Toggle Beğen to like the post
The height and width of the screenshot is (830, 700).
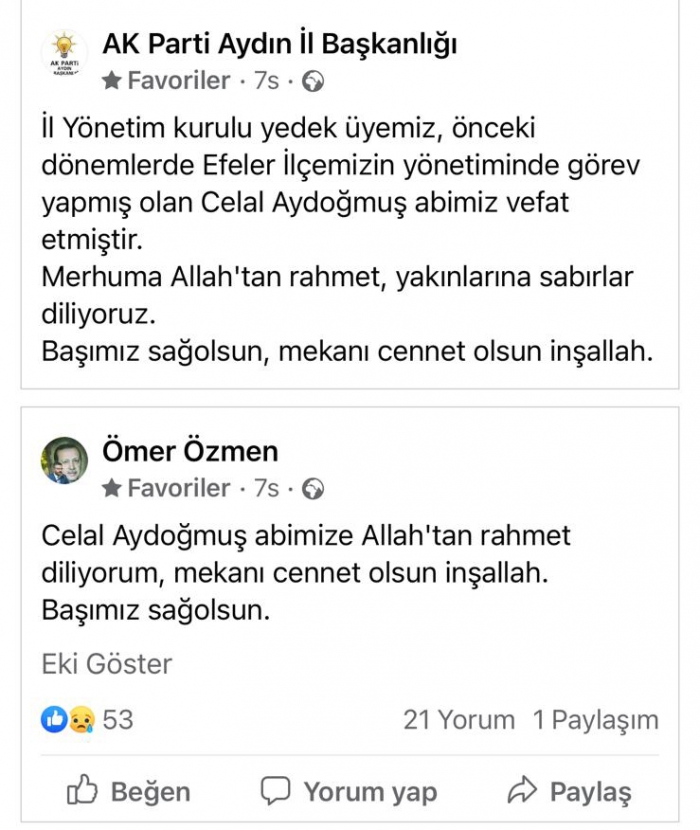(x=128, y=792)
